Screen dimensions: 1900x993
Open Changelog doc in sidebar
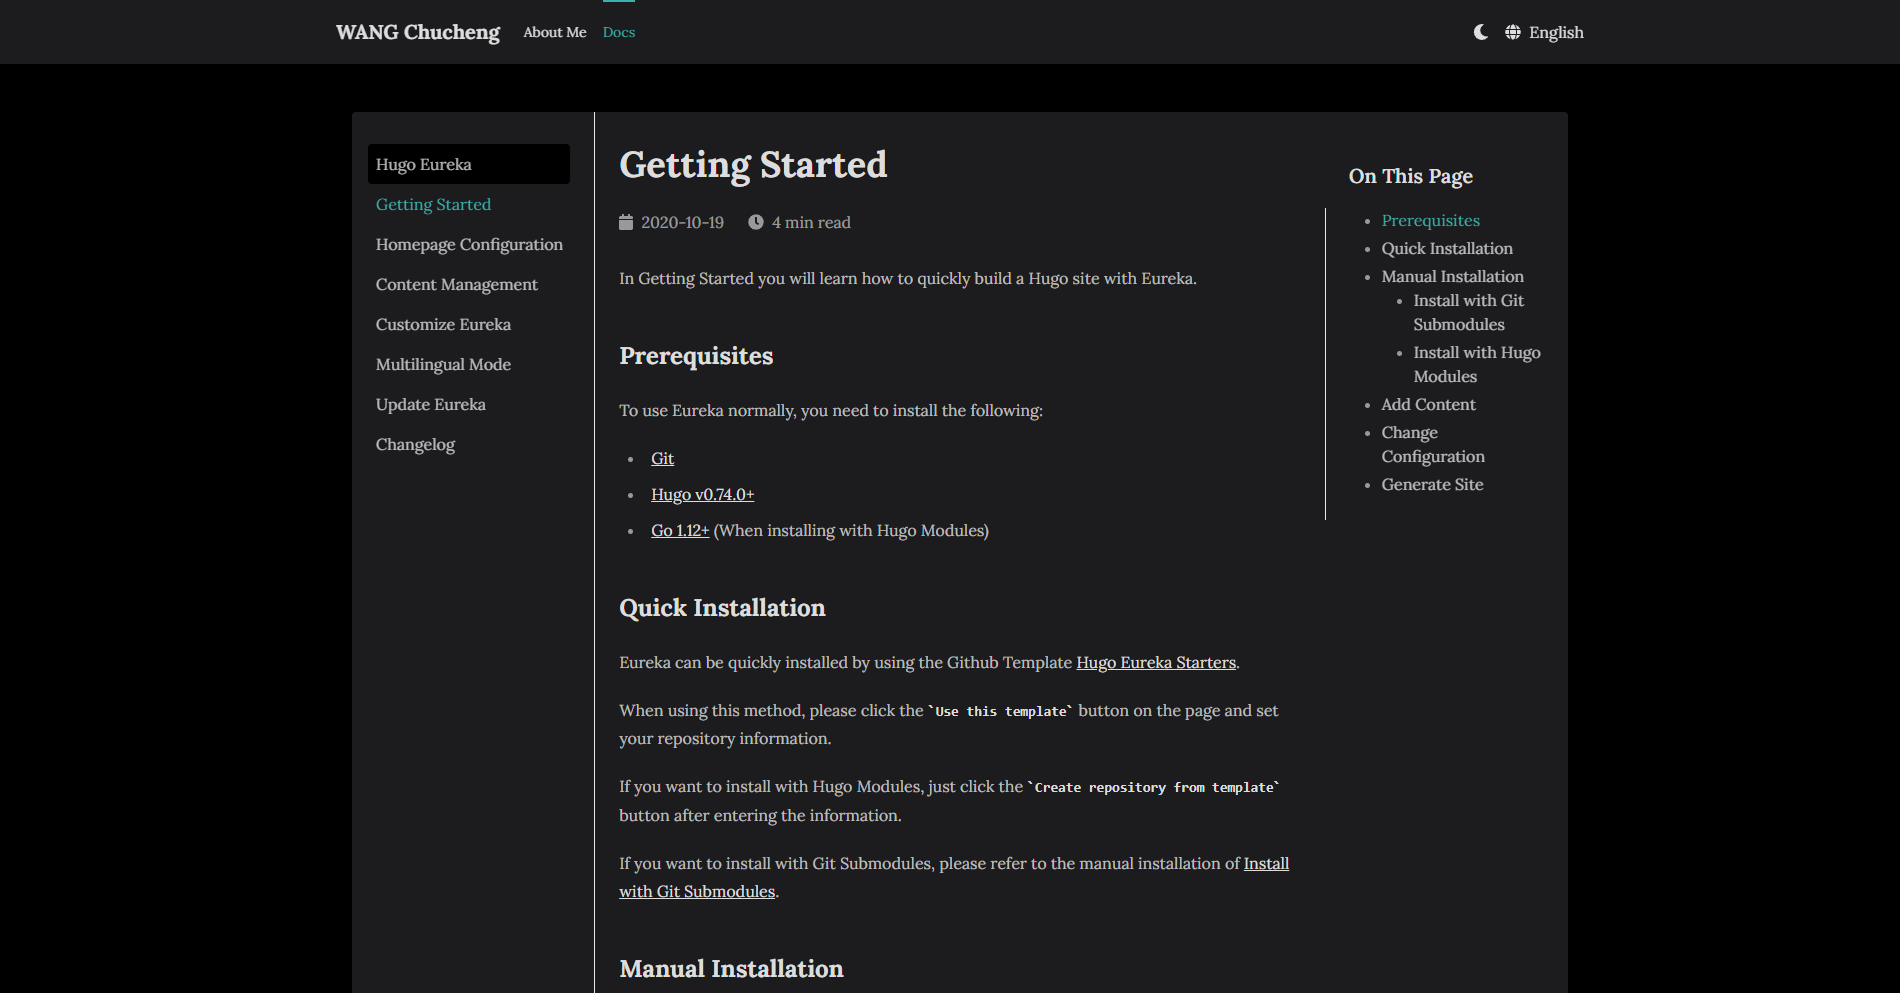coord(415,444)
